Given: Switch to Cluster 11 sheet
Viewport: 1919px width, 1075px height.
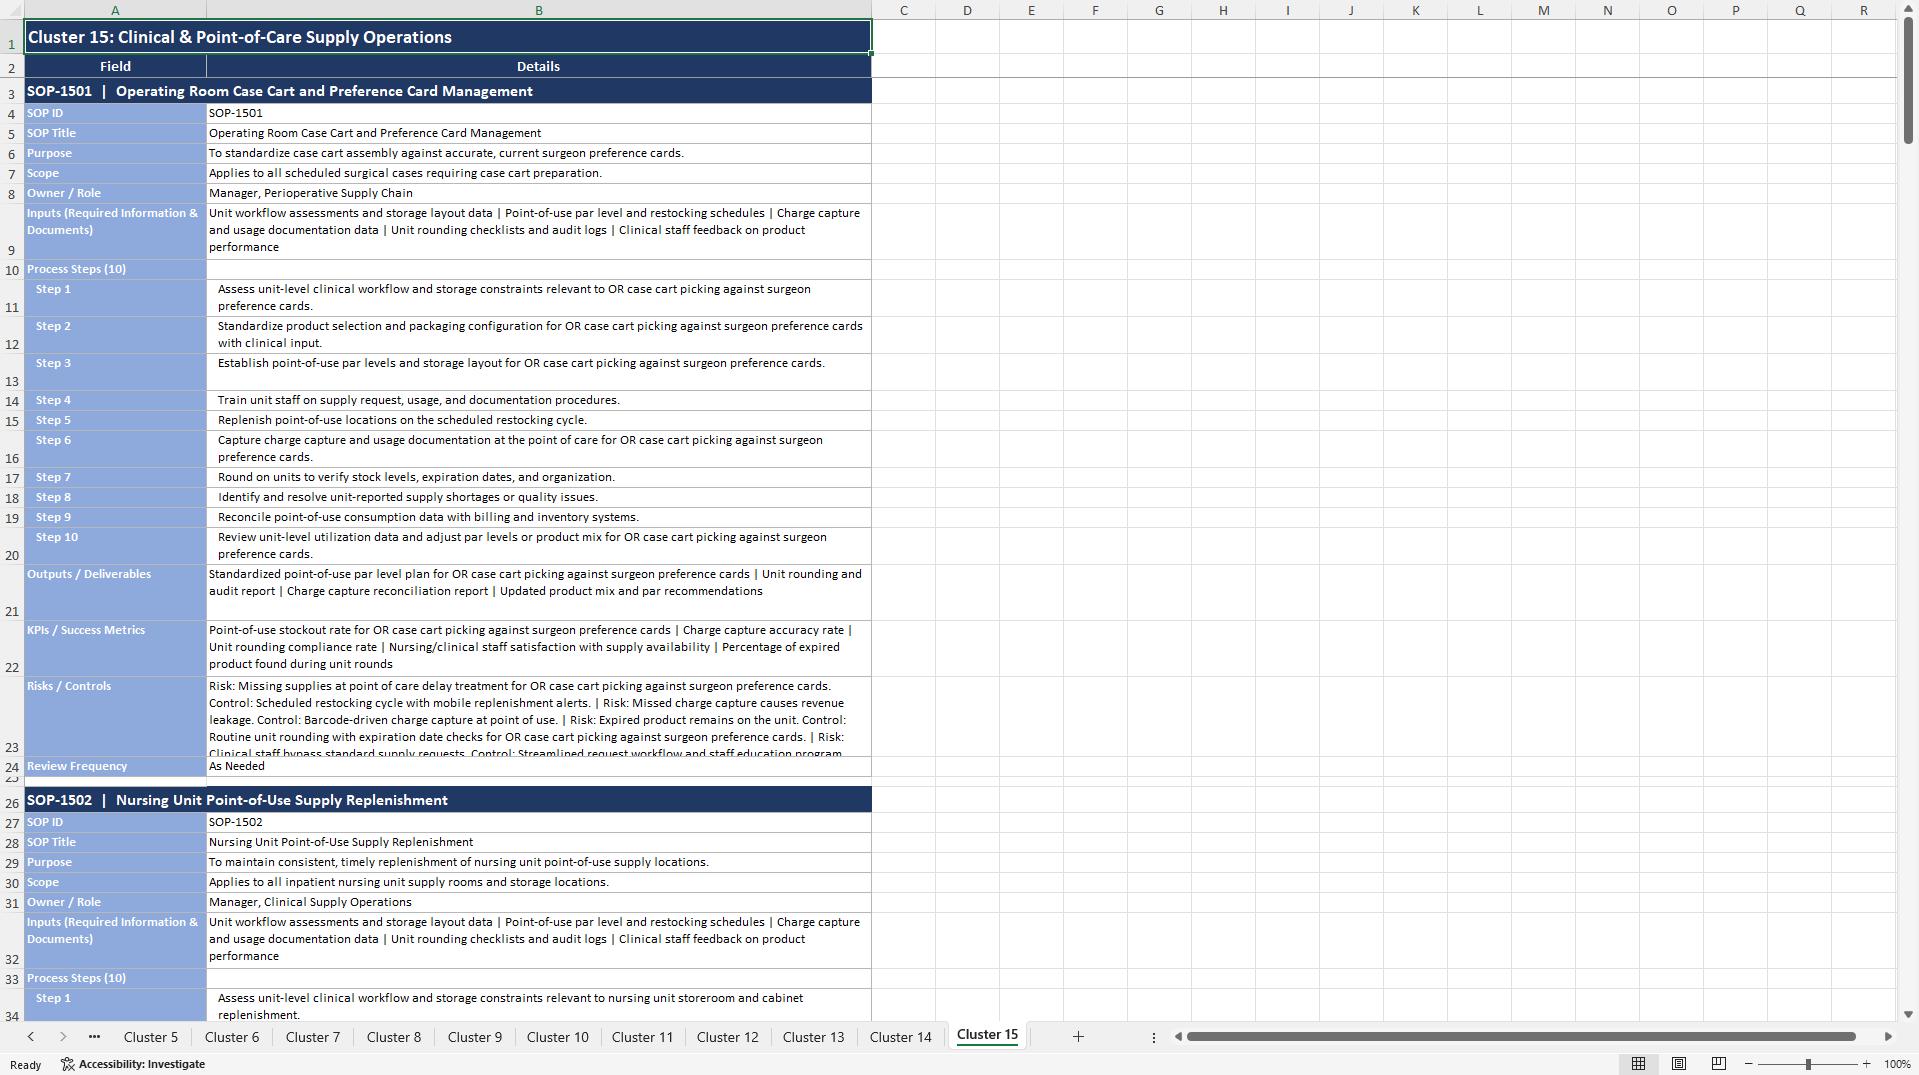Looking at the screenshot, I should tap(643, 1037).
